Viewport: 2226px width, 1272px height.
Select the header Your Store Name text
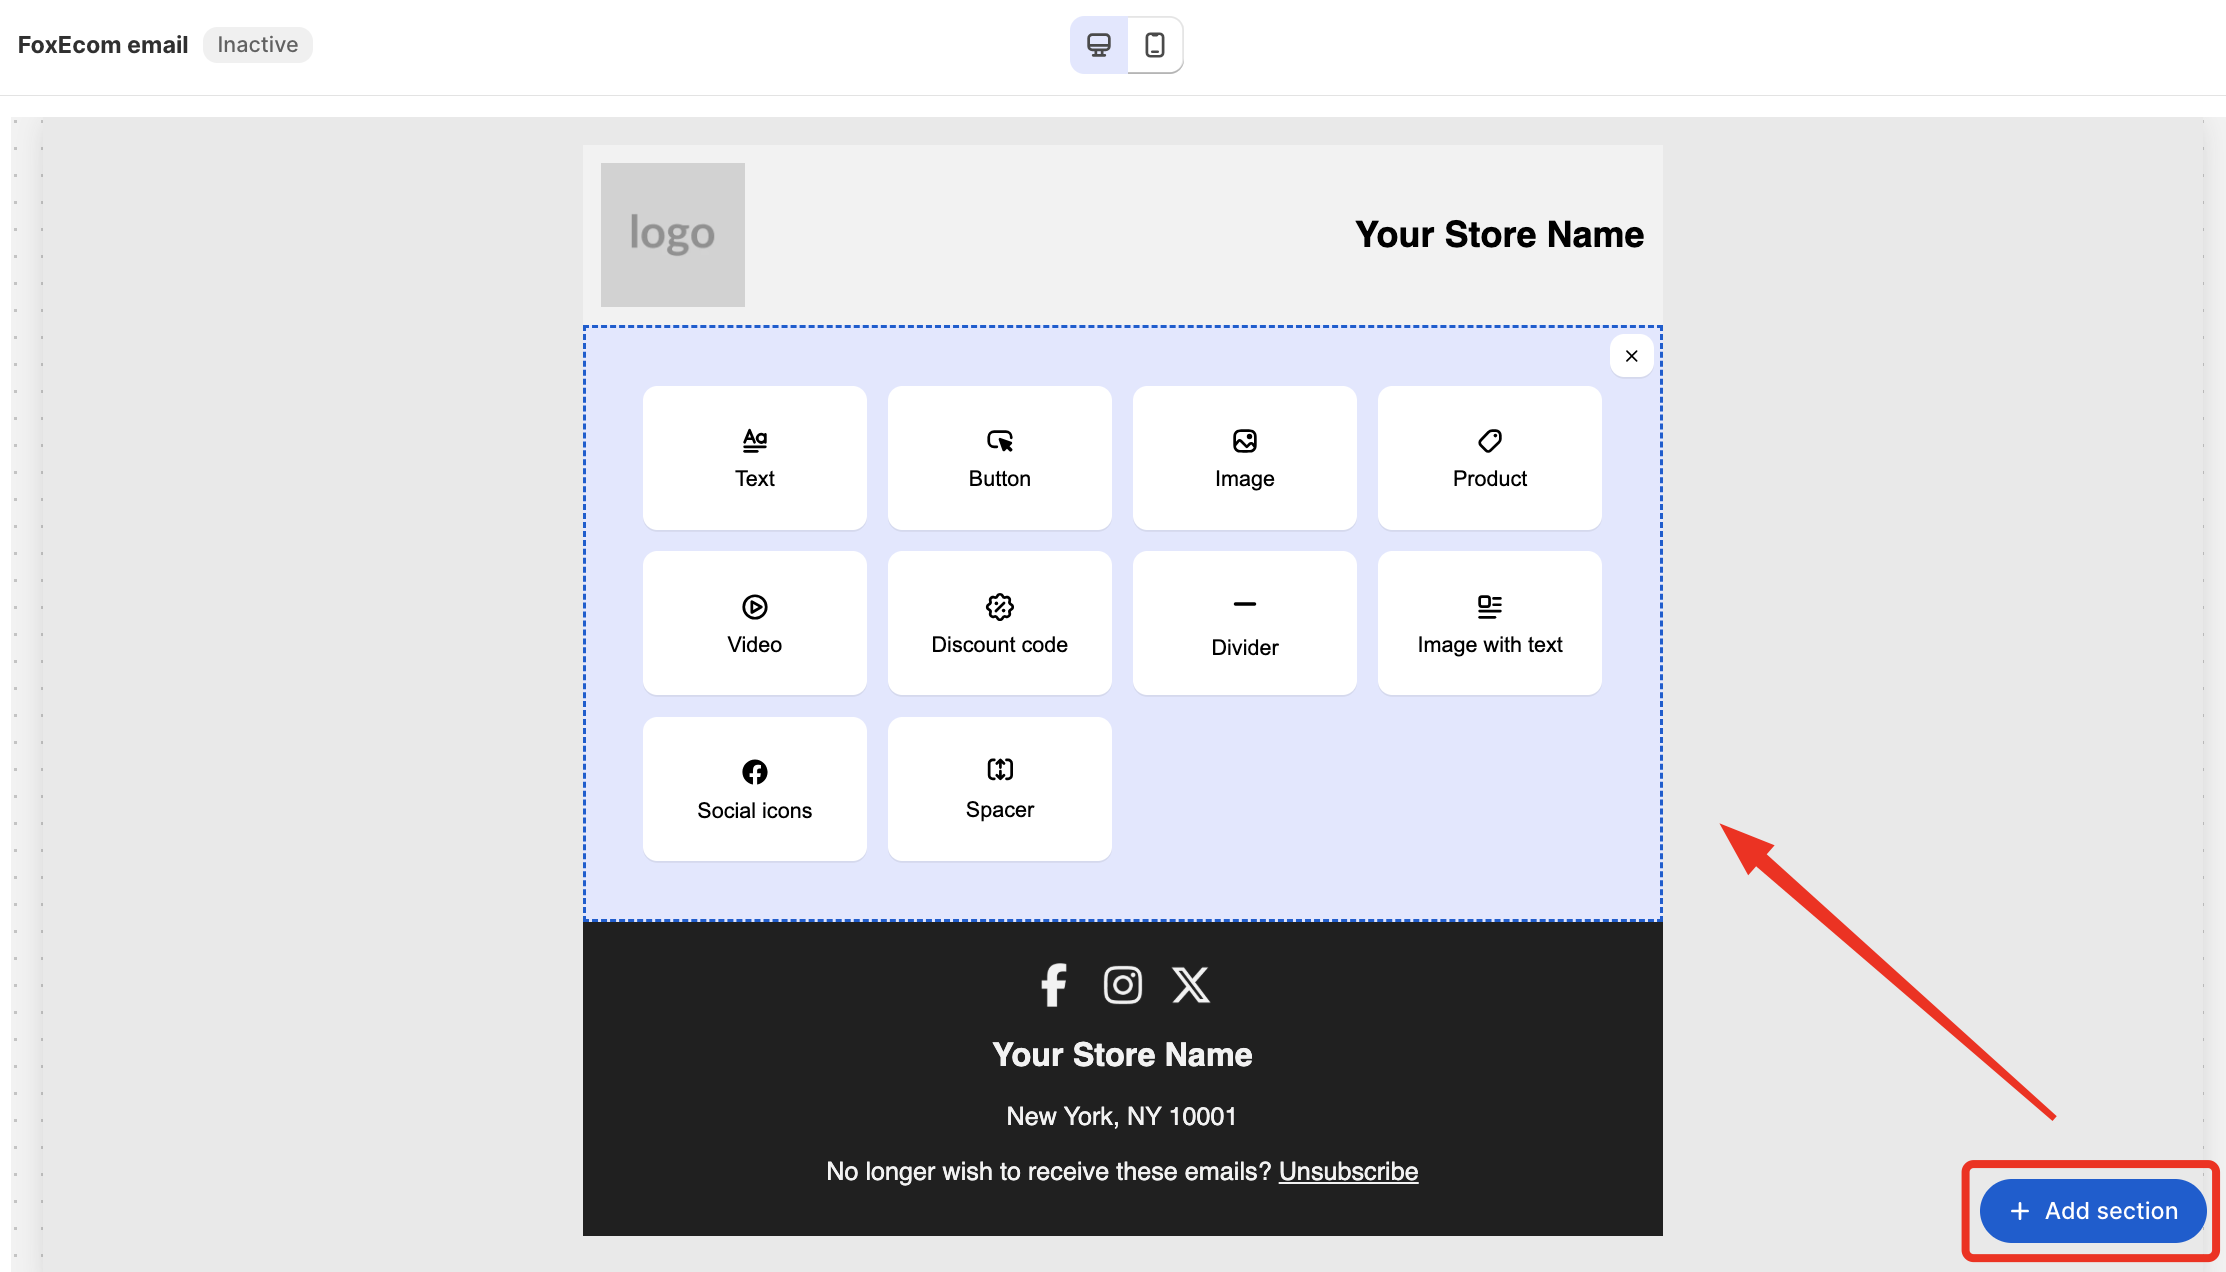point(1498,235)
